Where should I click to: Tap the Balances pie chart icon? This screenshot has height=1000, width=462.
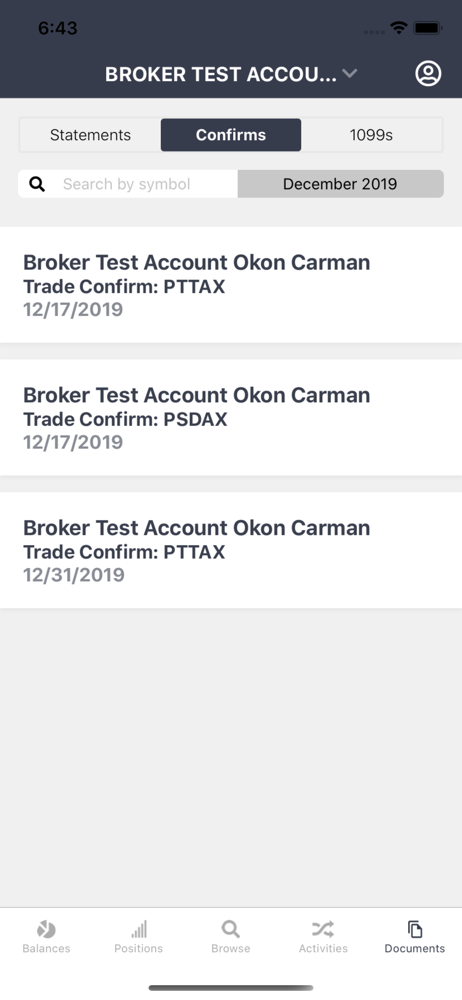(x=46, y=929)
